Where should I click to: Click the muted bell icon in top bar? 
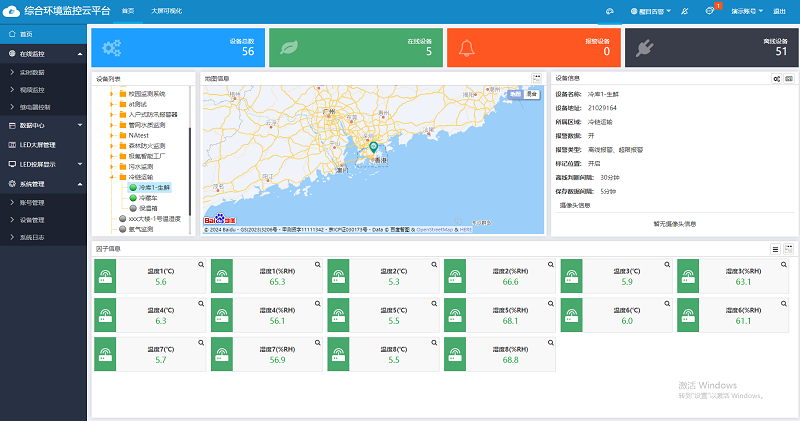(683, 10)
